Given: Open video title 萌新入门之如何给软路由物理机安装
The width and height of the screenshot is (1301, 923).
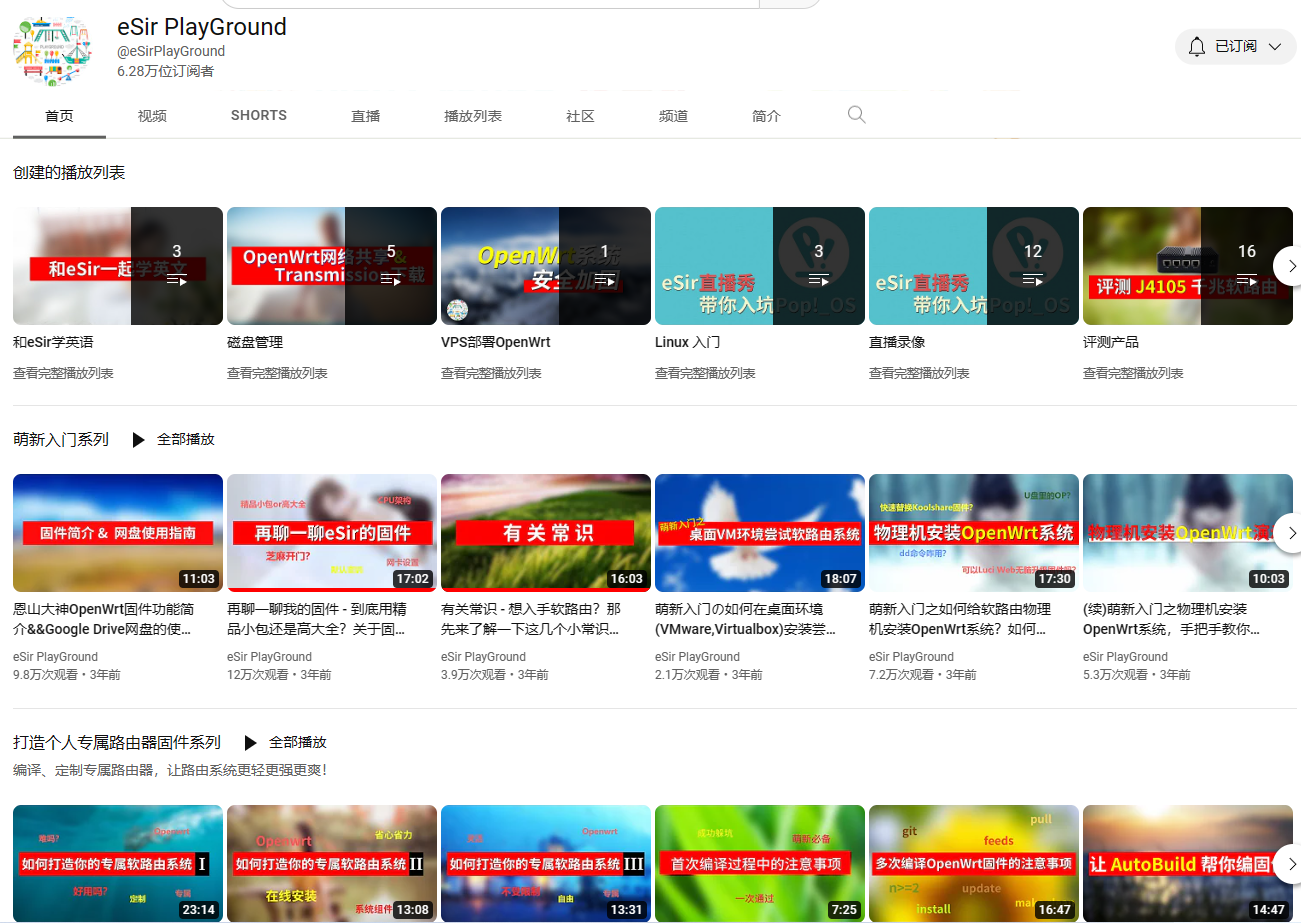Looking at the screenshot, I should [960, 620].
